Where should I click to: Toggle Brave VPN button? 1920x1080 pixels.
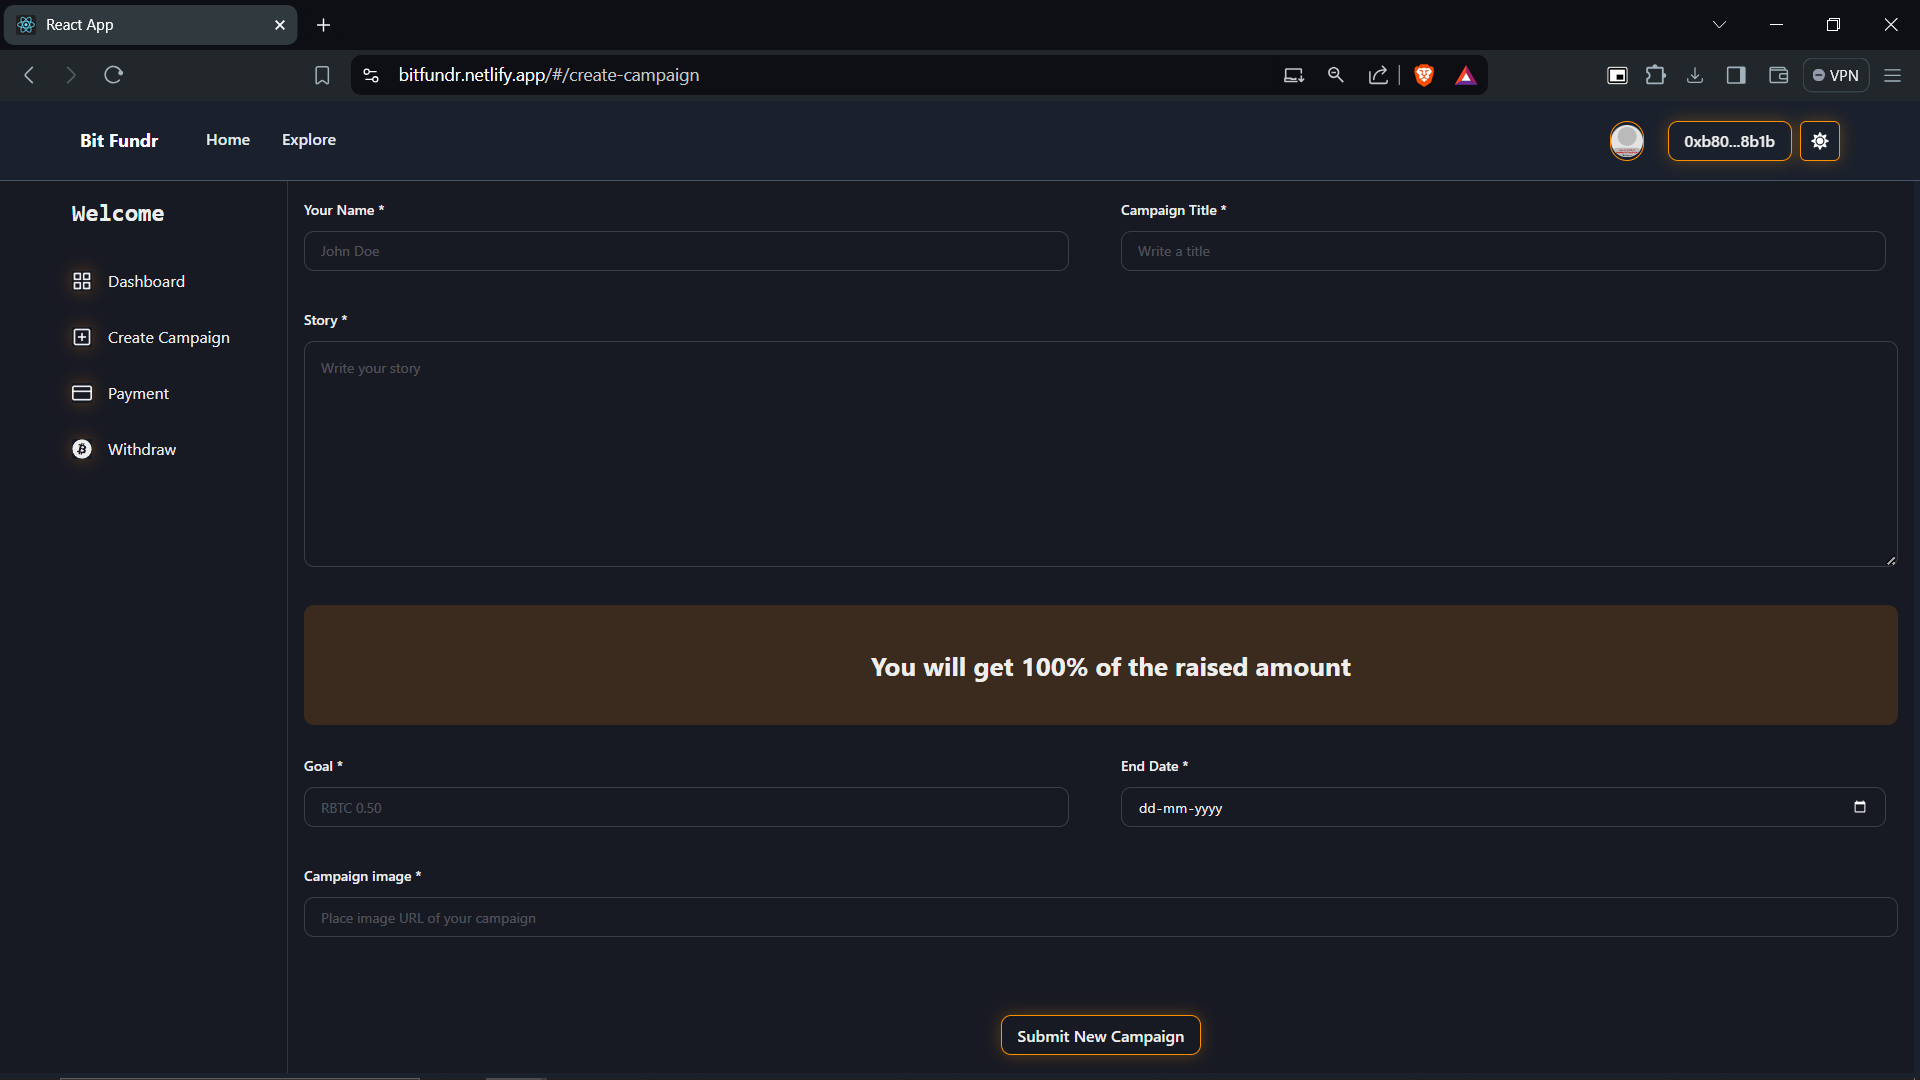[x=1836, y=75]
